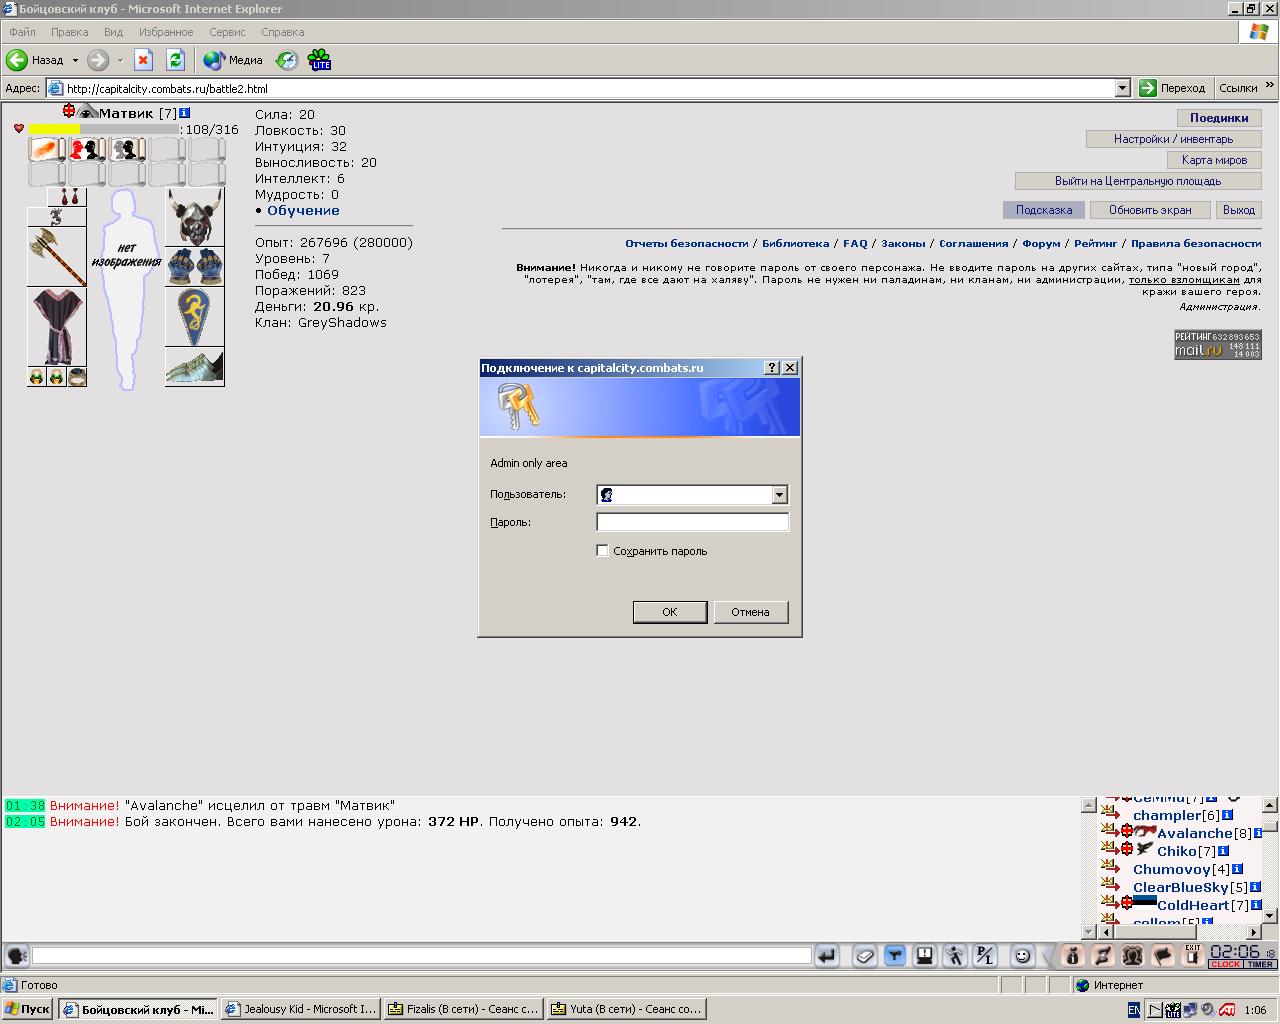Click the private message arrow next to Chumovoy
1280x1024 pixels.
[x=1110, y=867]
